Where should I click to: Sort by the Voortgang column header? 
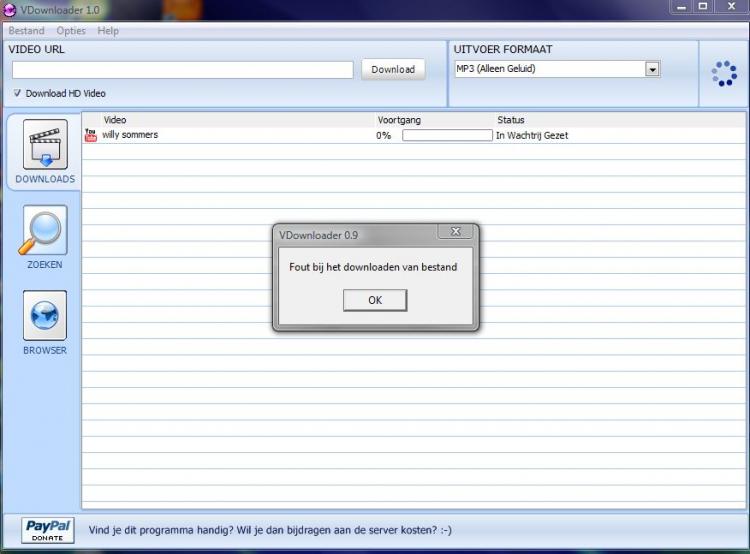click(x=399, y=120)
